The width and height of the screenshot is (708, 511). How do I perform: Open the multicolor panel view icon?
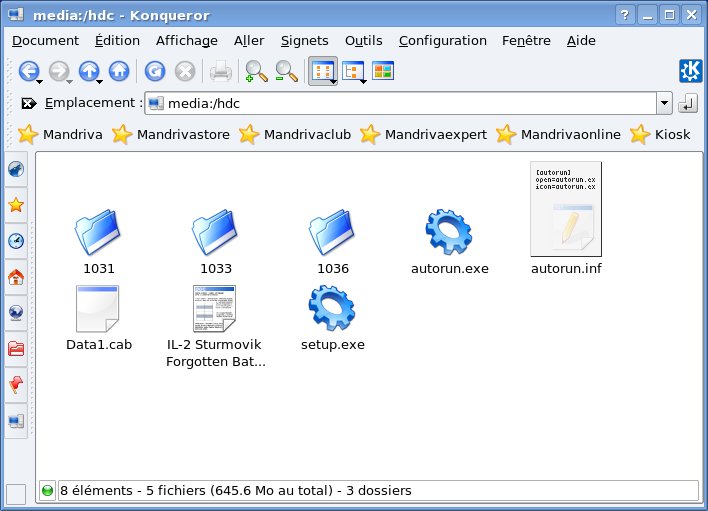[383, 71]
